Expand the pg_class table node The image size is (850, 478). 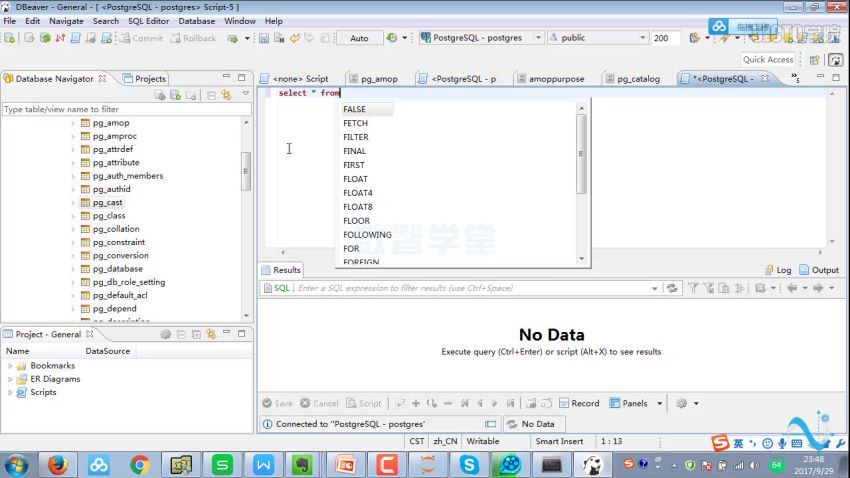click(x=73, y=216)
